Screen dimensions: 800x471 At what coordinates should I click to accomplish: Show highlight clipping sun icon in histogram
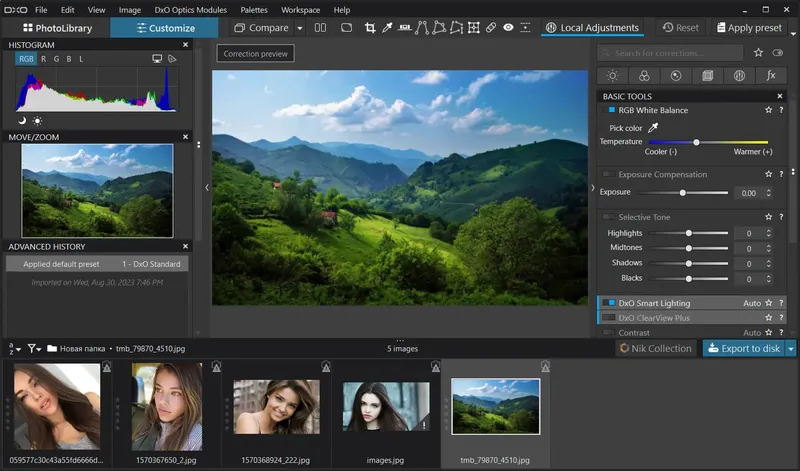(x=37, y=120)
